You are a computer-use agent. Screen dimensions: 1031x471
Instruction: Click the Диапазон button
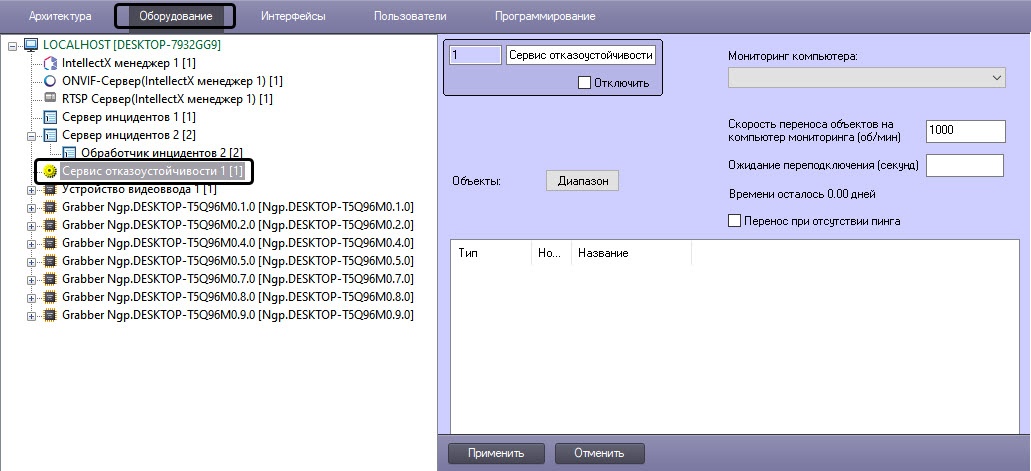[582, 181]
